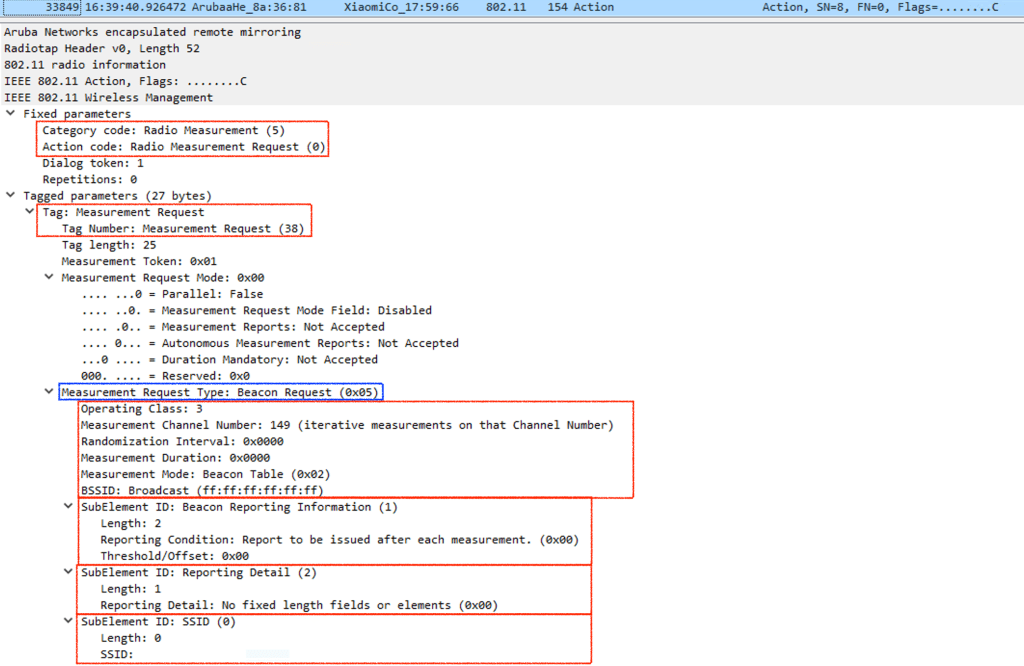Screen dimensions: 1024x666
Task: Collapse the Fixed parameters tree node
Action: coord(10,114)
